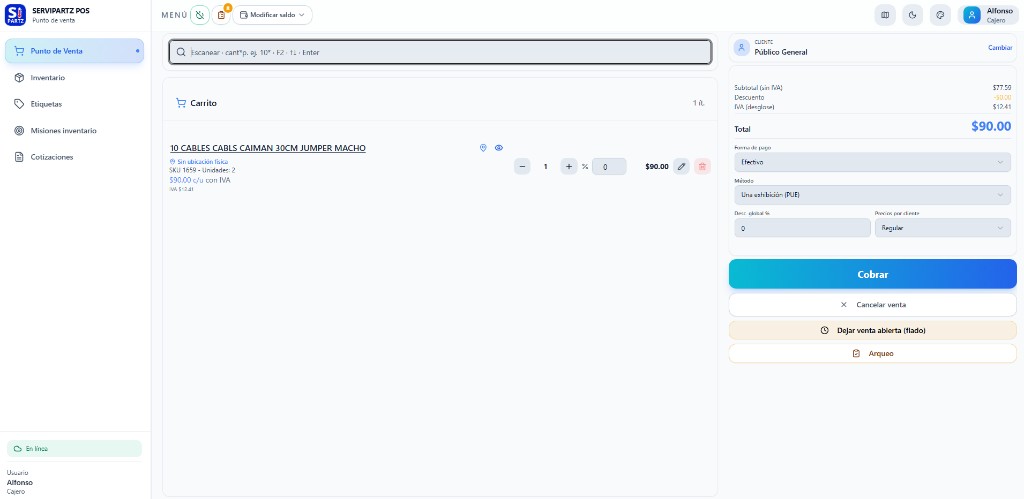Click the Etiquetas tag icon
This screenshot has height=499, width=1024.
coord(19,104)
